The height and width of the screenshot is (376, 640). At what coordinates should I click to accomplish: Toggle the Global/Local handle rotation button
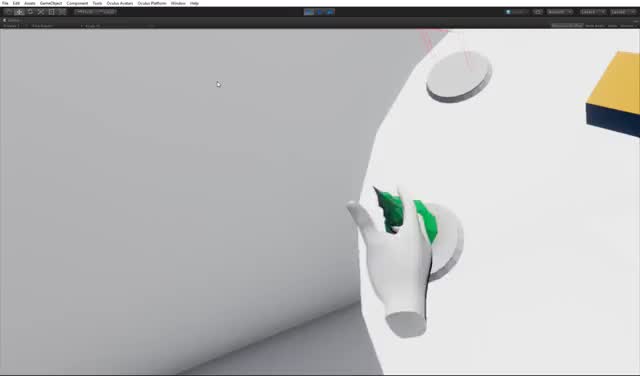pos(106,12)
